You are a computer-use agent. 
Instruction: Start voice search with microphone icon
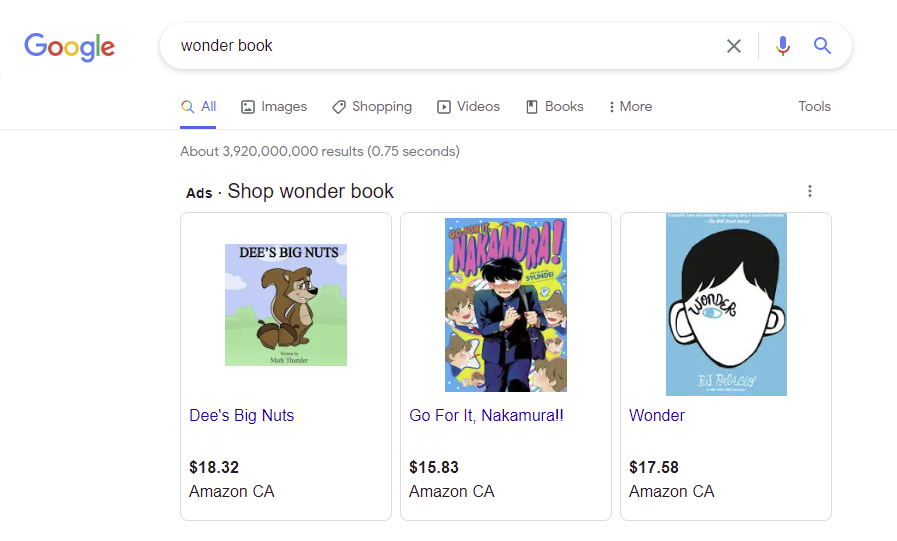pyautogui.click(x=783, y=46)
